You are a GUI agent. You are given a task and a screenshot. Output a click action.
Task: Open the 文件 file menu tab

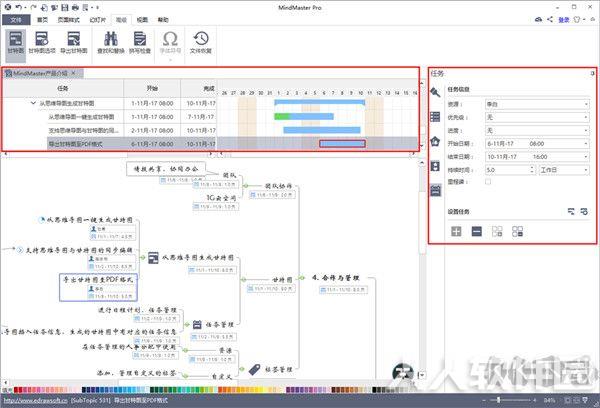[16, 20]
